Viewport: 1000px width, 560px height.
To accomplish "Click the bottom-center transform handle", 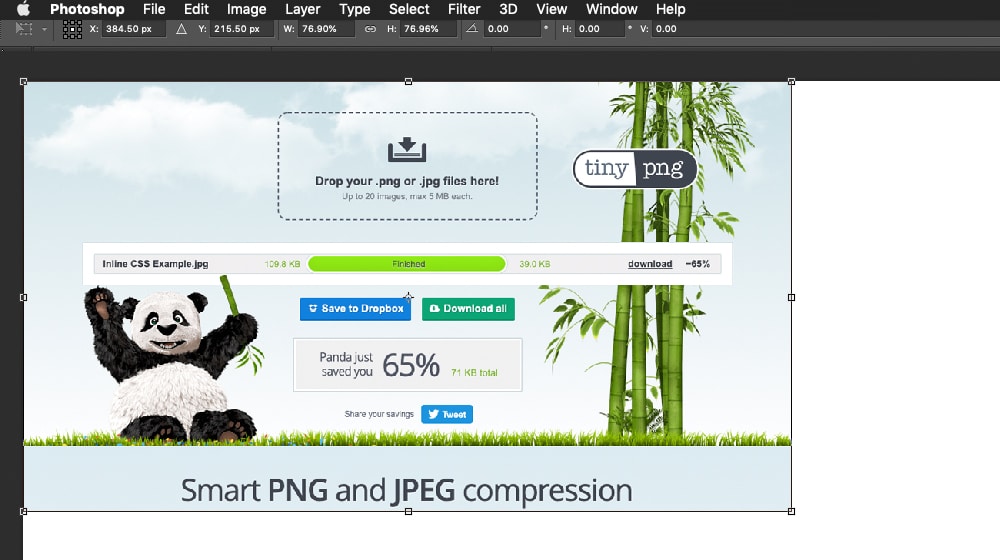I will point(408,512).
